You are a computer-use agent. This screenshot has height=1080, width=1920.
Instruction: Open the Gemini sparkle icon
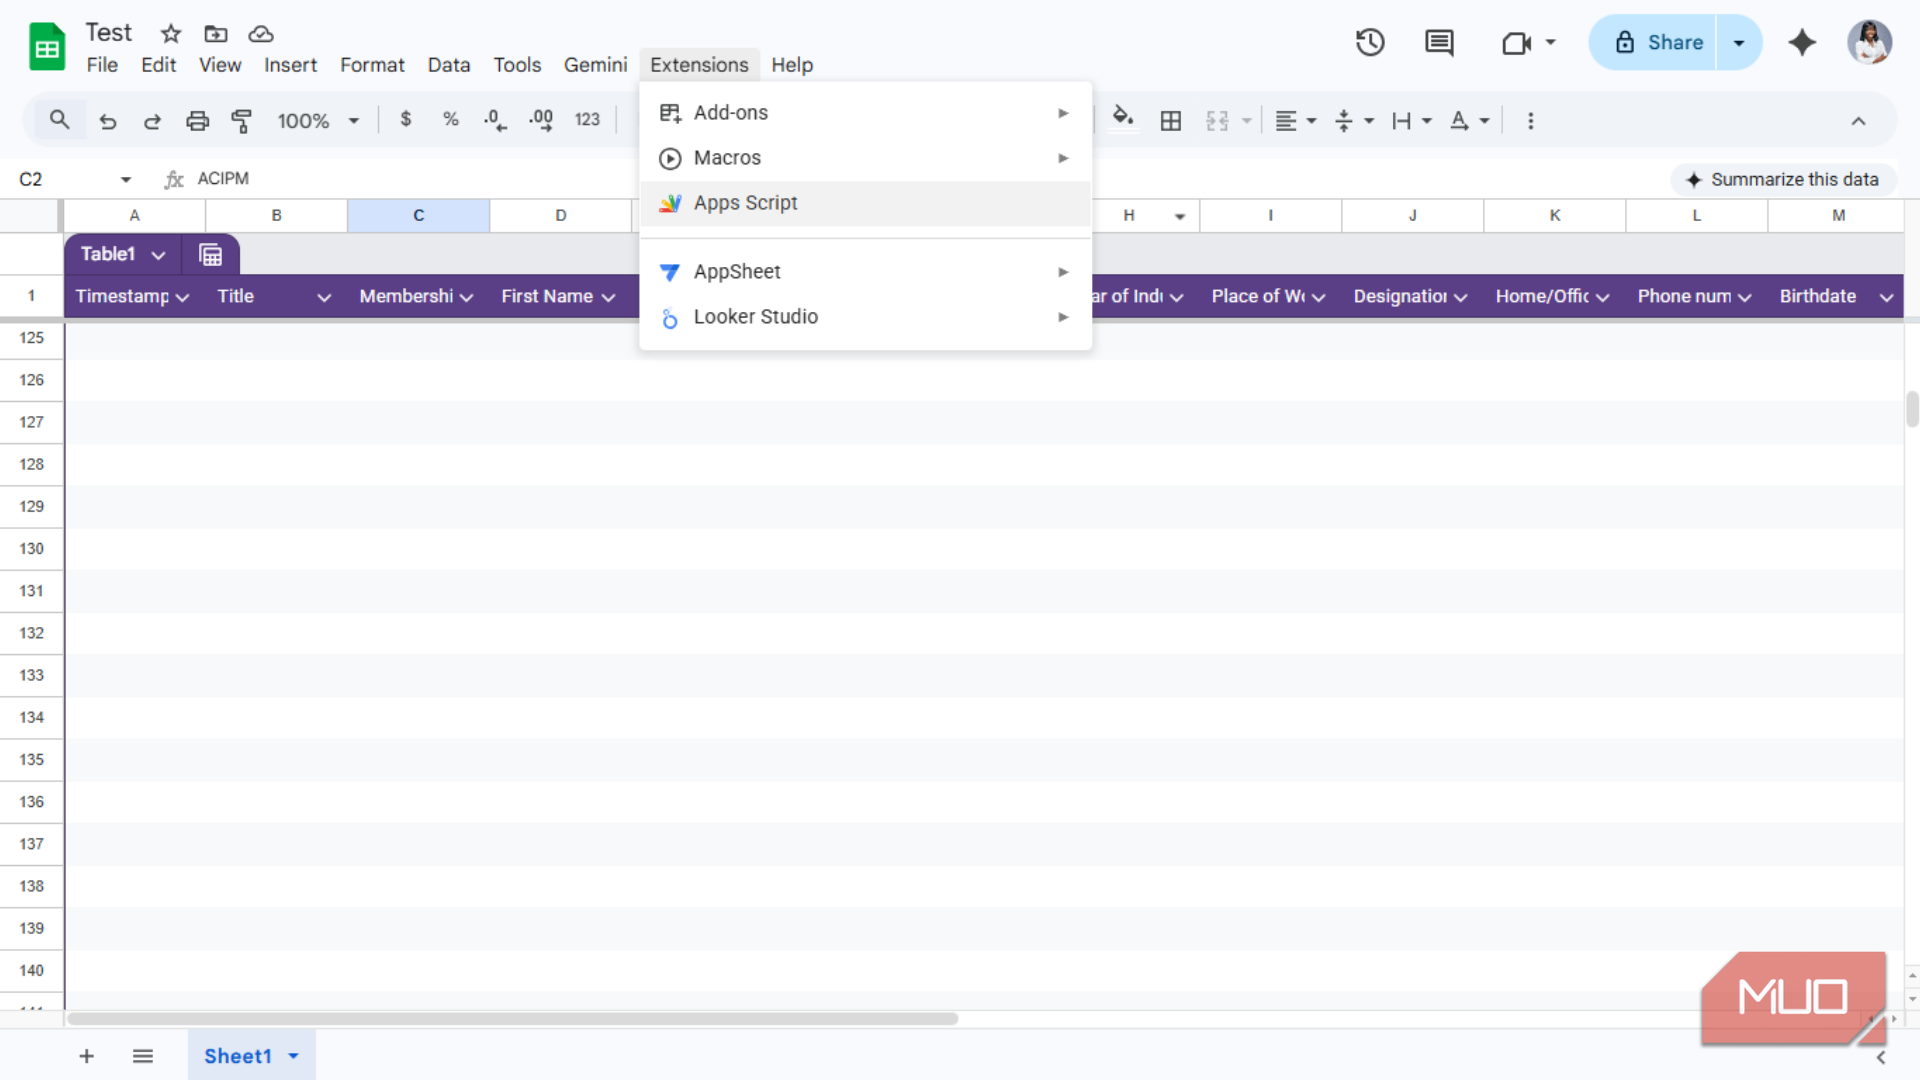pos(1802,42)
